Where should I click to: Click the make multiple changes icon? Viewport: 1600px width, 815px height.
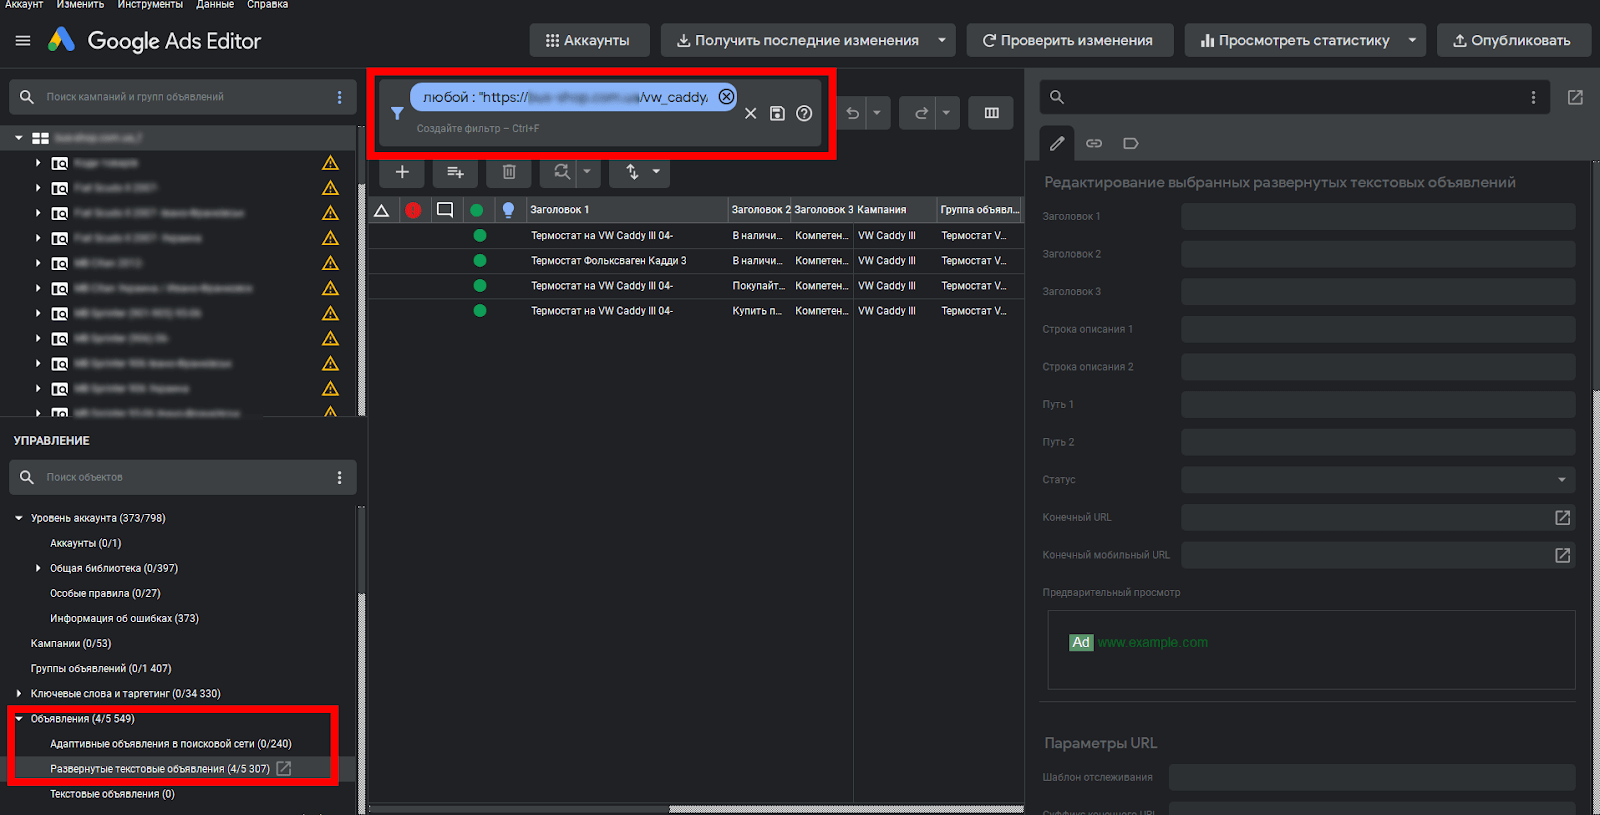455,172
